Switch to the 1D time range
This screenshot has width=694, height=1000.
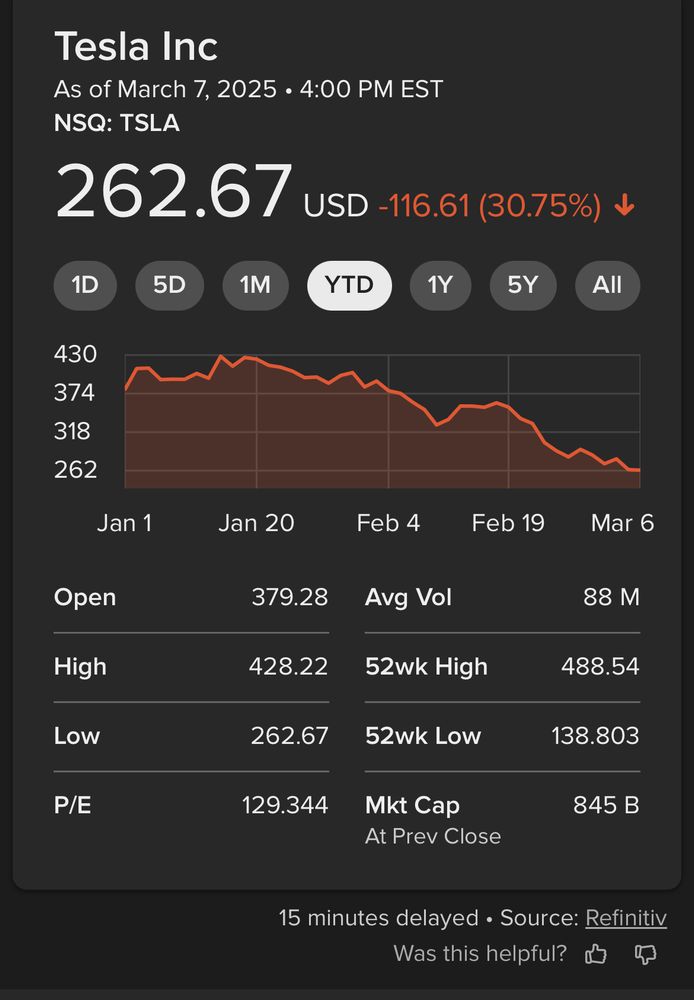(85, 285)
